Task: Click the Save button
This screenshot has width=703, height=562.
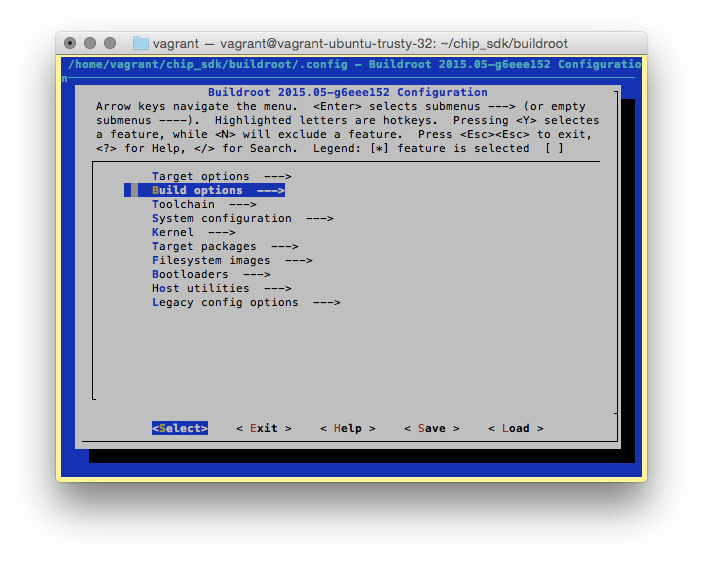Action: pos(432,428)
